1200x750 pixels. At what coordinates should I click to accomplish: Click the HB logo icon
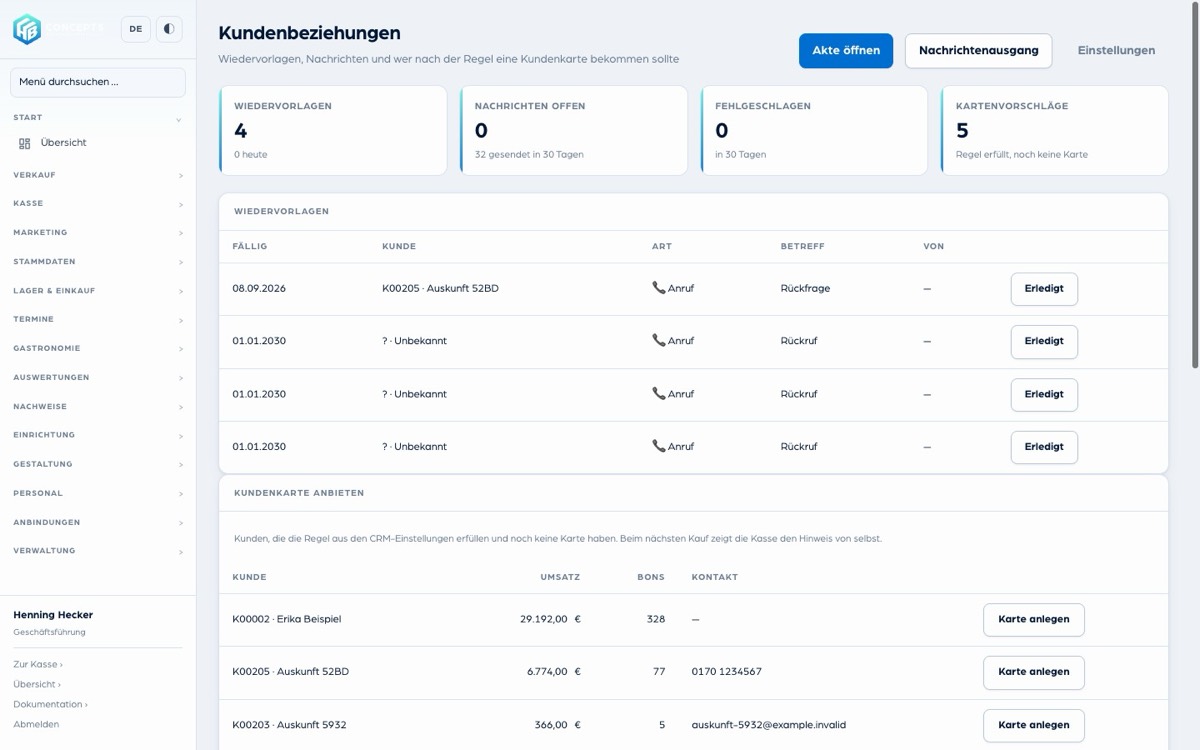(27, 29)
